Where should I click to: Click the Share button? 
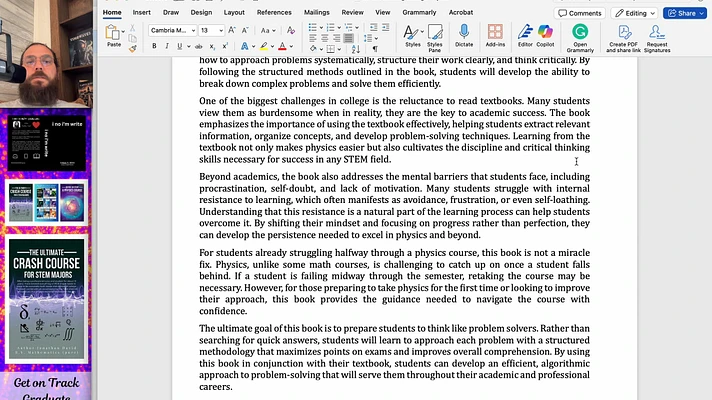685,13
